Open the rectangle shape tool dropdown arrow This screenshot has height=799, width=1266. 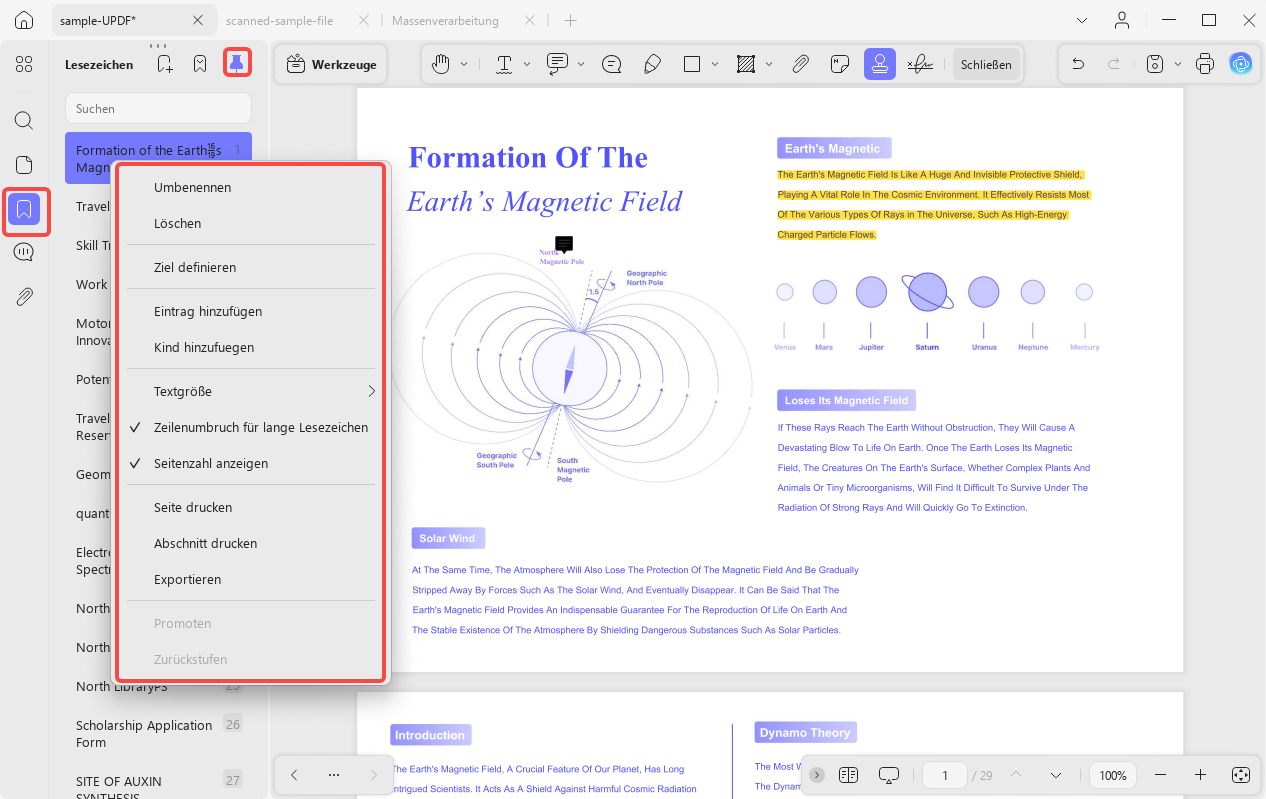point(715,64)
